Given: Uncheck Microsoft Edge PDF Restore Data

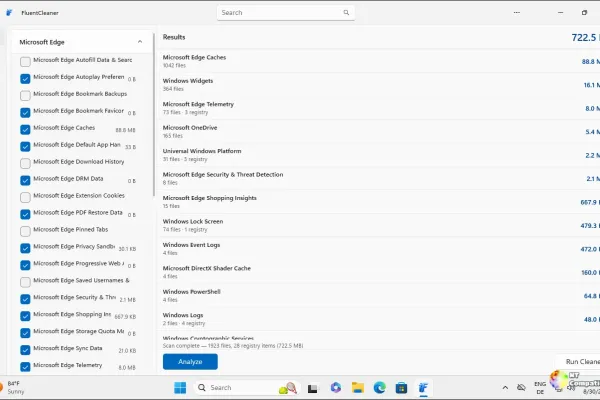Looking at the screenshot, I should pos(25,214).
